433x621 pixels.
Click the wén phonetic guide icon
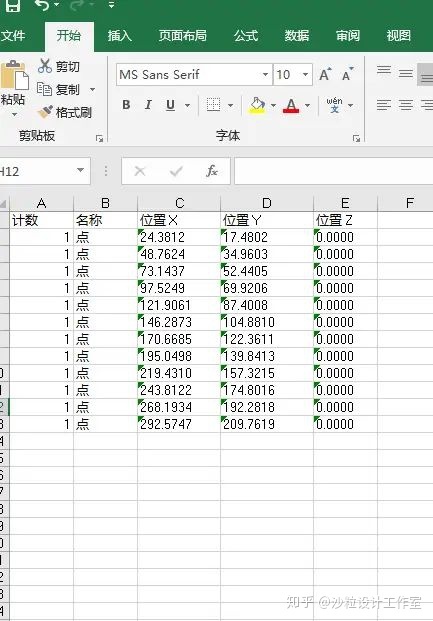coord(334,105)
